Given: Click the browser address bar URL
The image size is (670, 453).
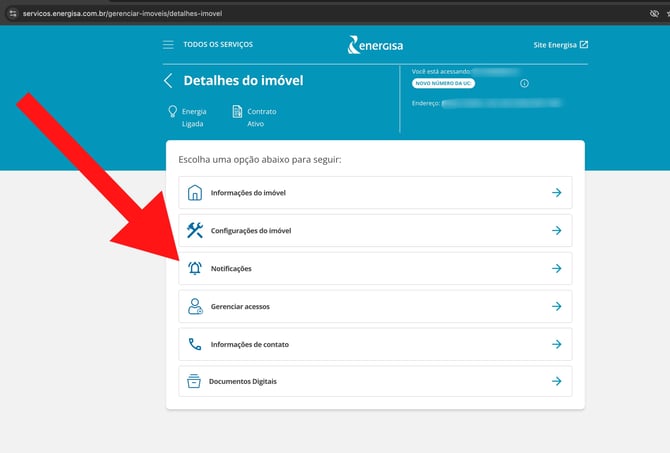Looking at the screenshot, I should click(x=122, y=13).
